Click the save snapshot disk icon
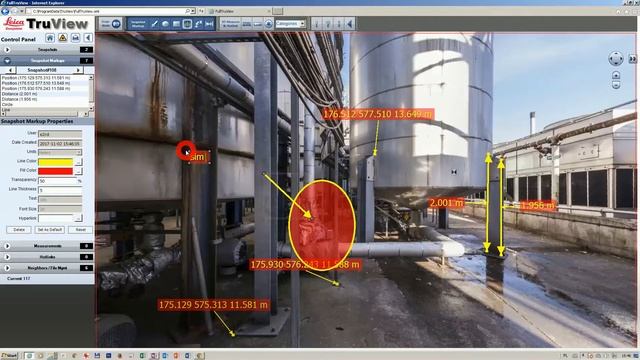This screenshot has width=640, height=360. (76, 38)
